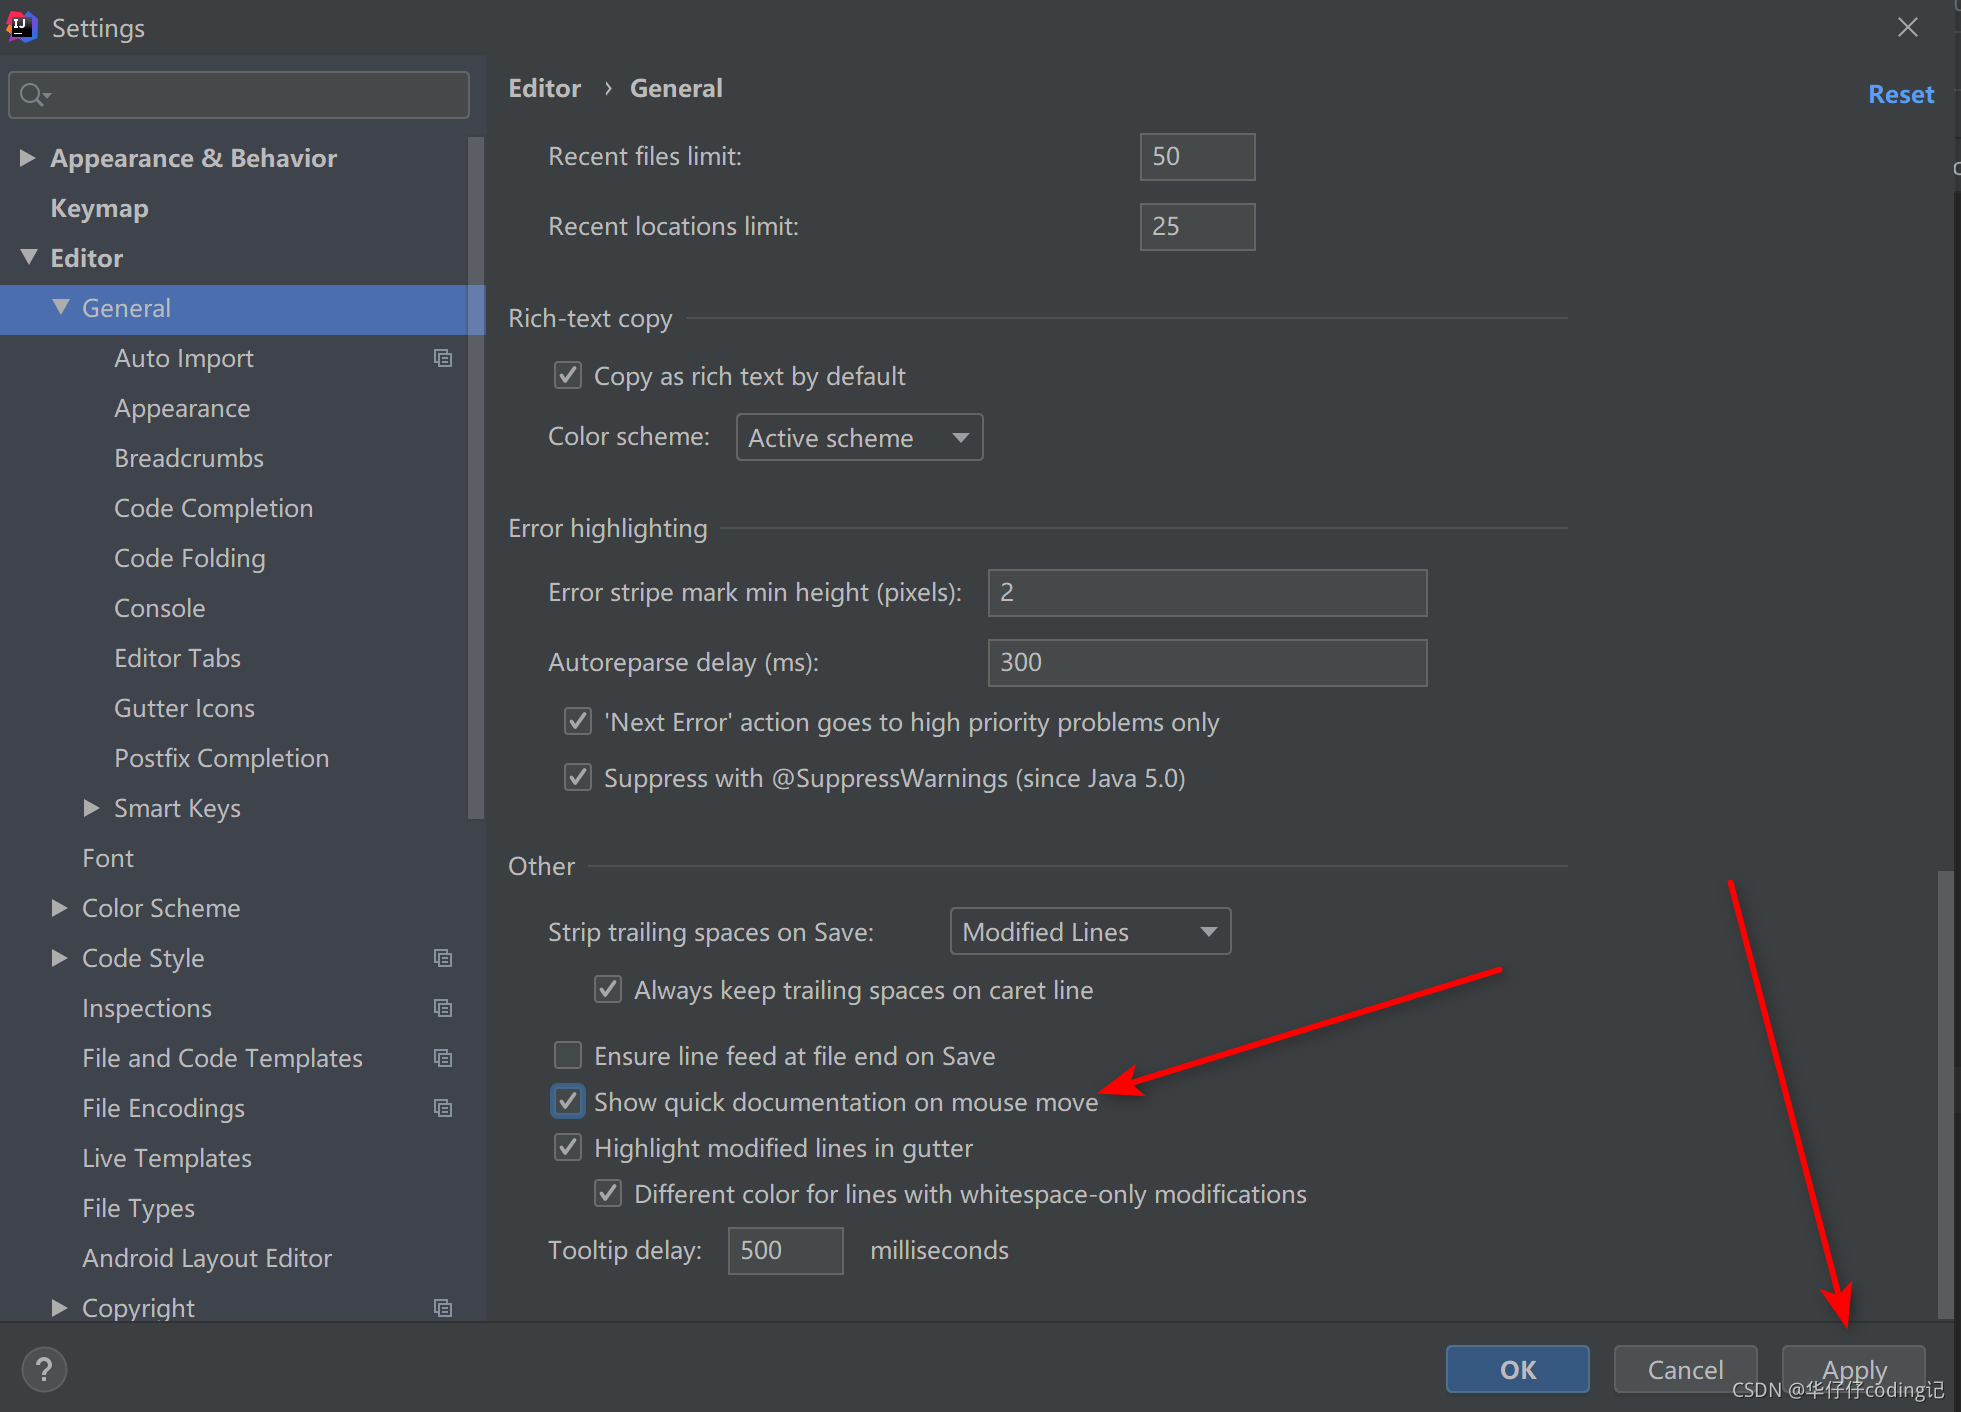The width and height of the screenshot is (1961, 1412).
Task: Collapse the General tree node arrow
Action: [61, 307]
